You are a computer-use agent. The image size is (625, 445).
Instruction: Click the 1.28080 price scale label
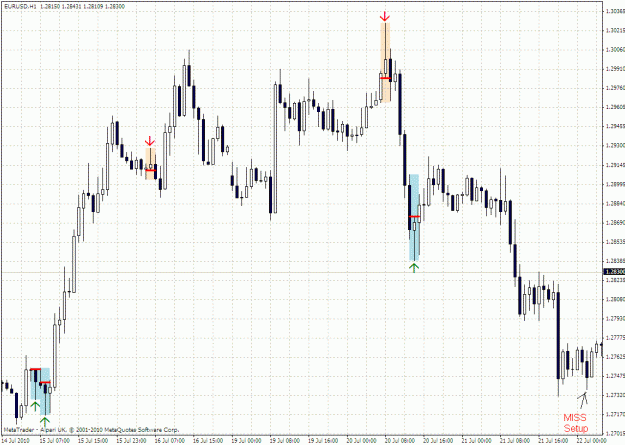pos(615,299)
